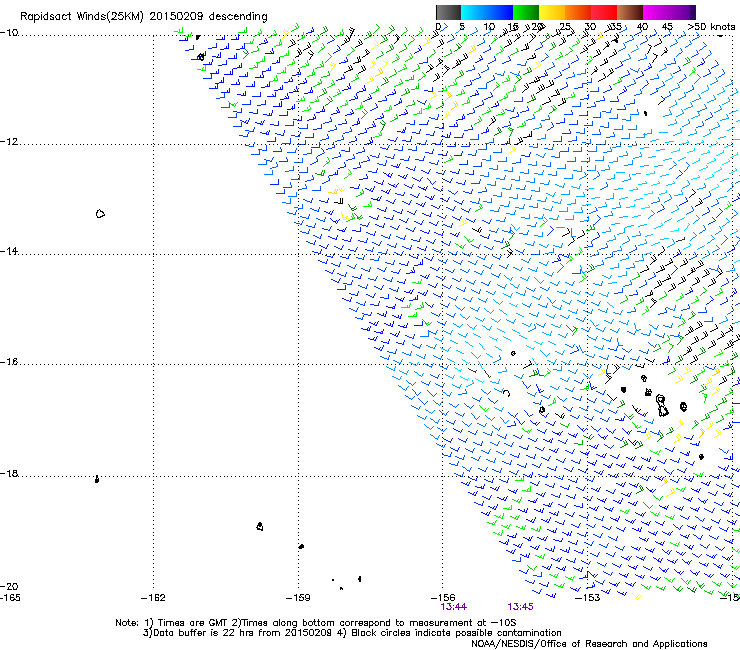740x650 pixels.
Task: Click the latitude label -12
Action: coord(9,141)
